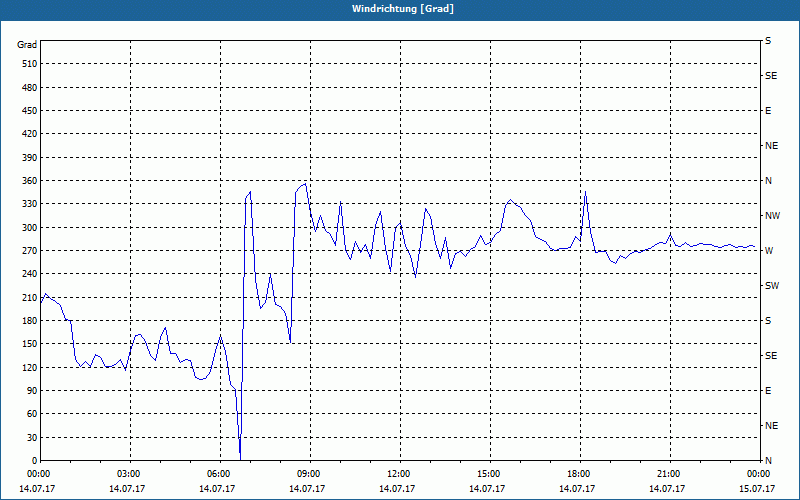Select the 15.07.17 date label
Image resolution: width=800 pixels, height=500 pixels.
(x=757, y=489)
